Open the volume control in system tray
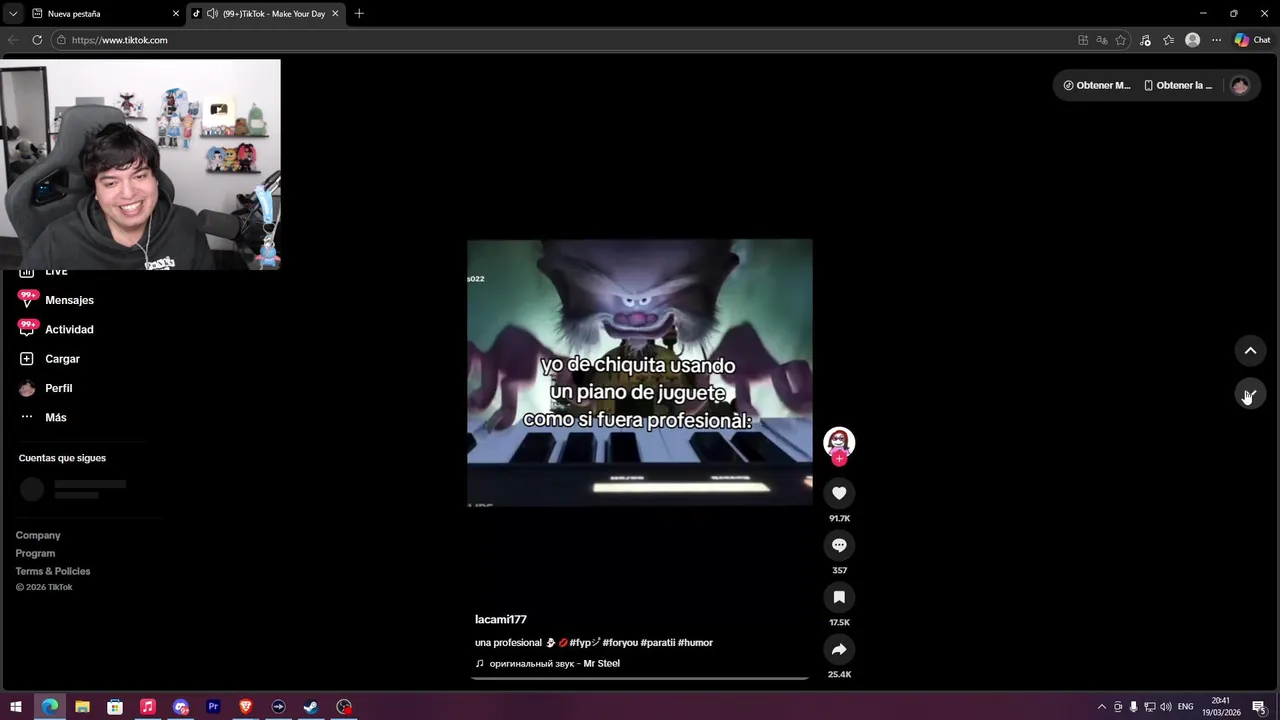 click(x=1166, y=707)
